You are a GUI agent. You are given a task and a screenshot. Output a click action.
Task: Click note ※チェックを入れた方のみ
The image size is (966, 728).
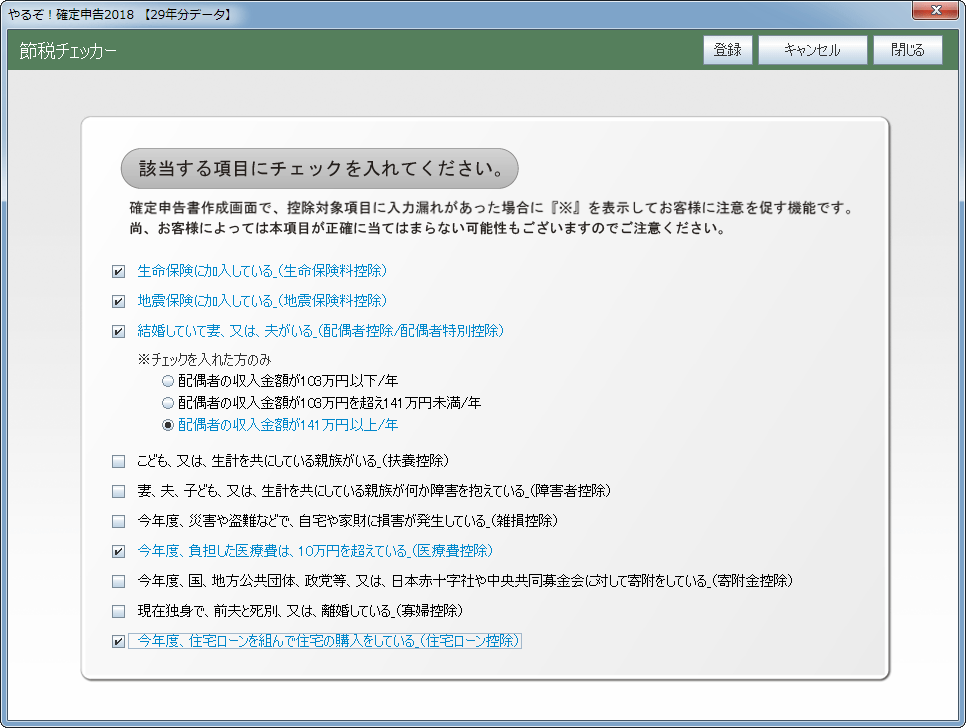[205, 360]
